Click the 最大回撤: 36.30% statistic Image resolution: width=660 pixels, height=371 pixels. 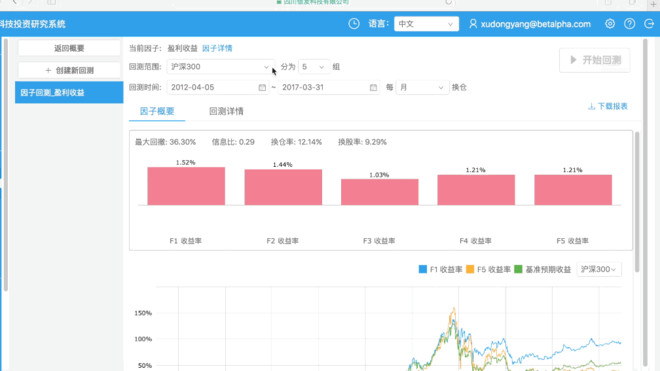point(165,142)
